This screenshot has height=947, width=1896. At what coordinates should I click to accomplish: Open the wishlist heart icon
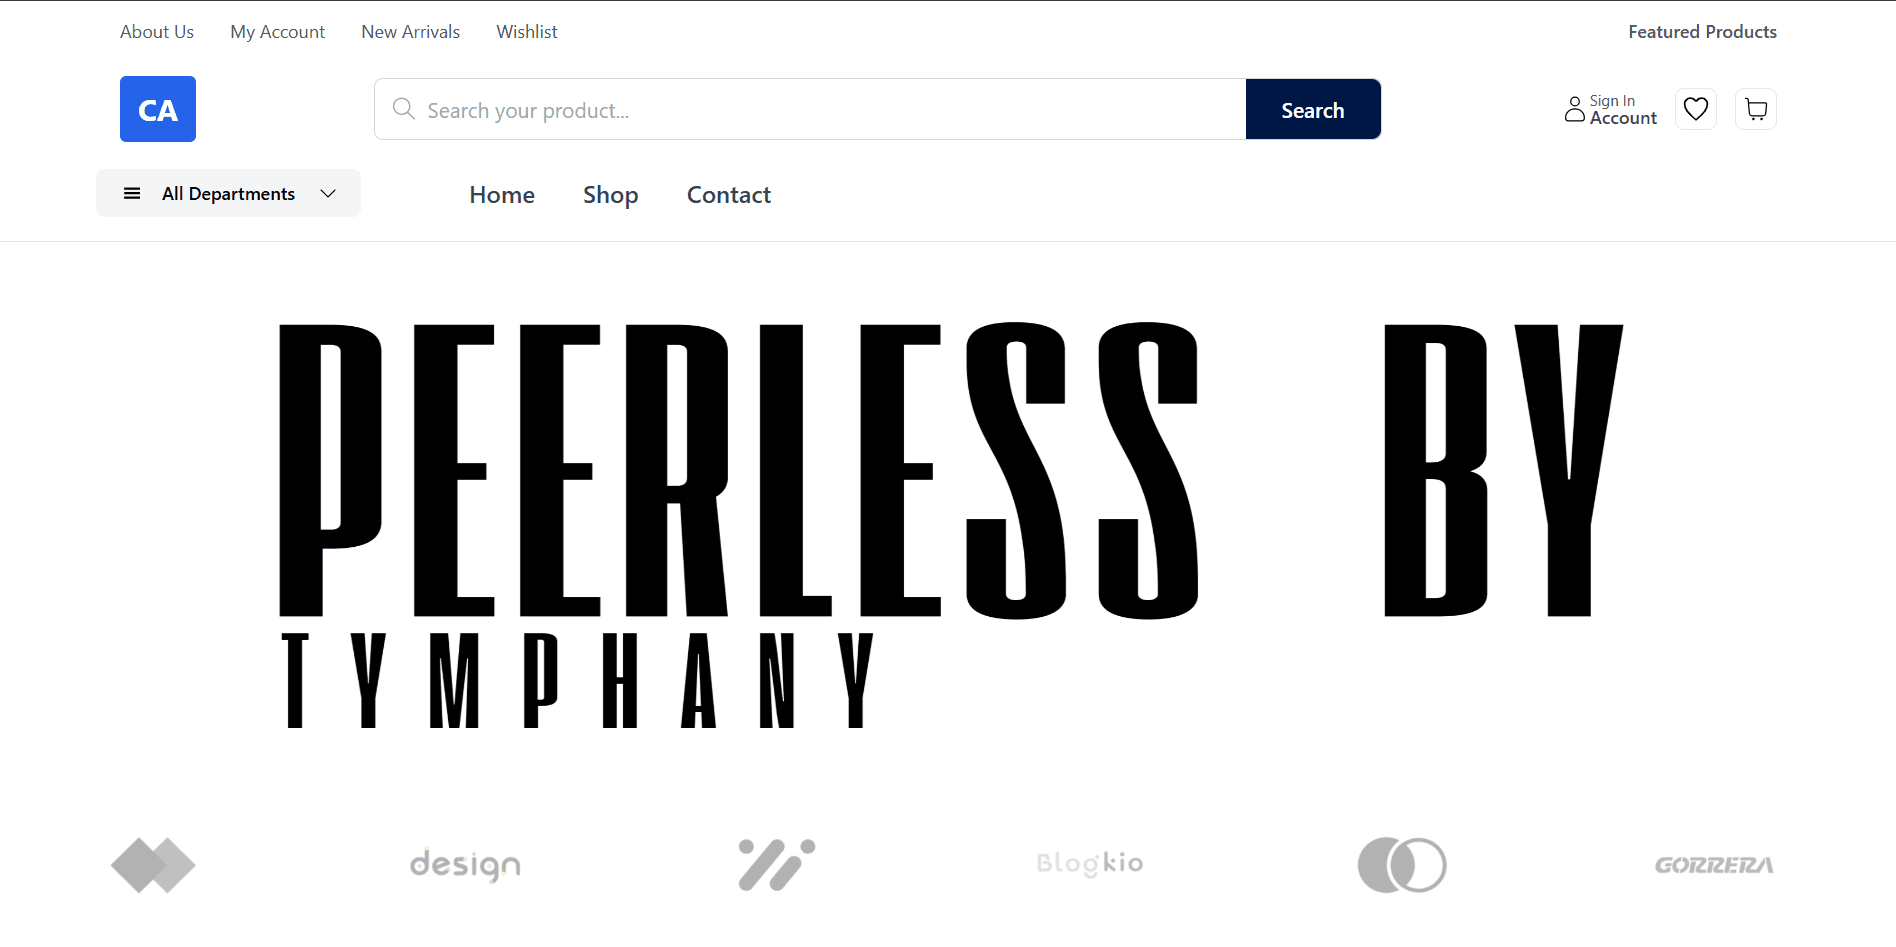(x=1696, y=109)
